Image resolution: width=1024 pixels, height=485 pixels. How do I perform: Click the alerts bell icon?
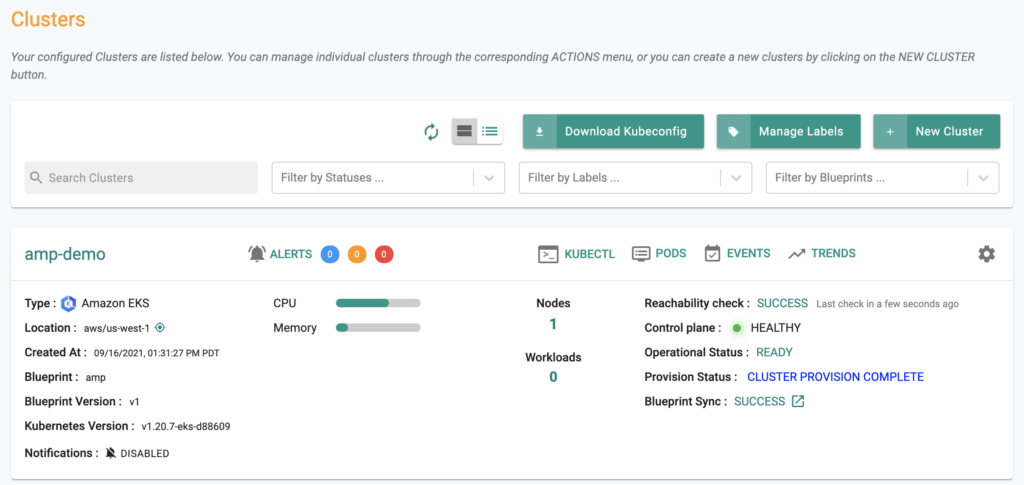pos(257,254)
